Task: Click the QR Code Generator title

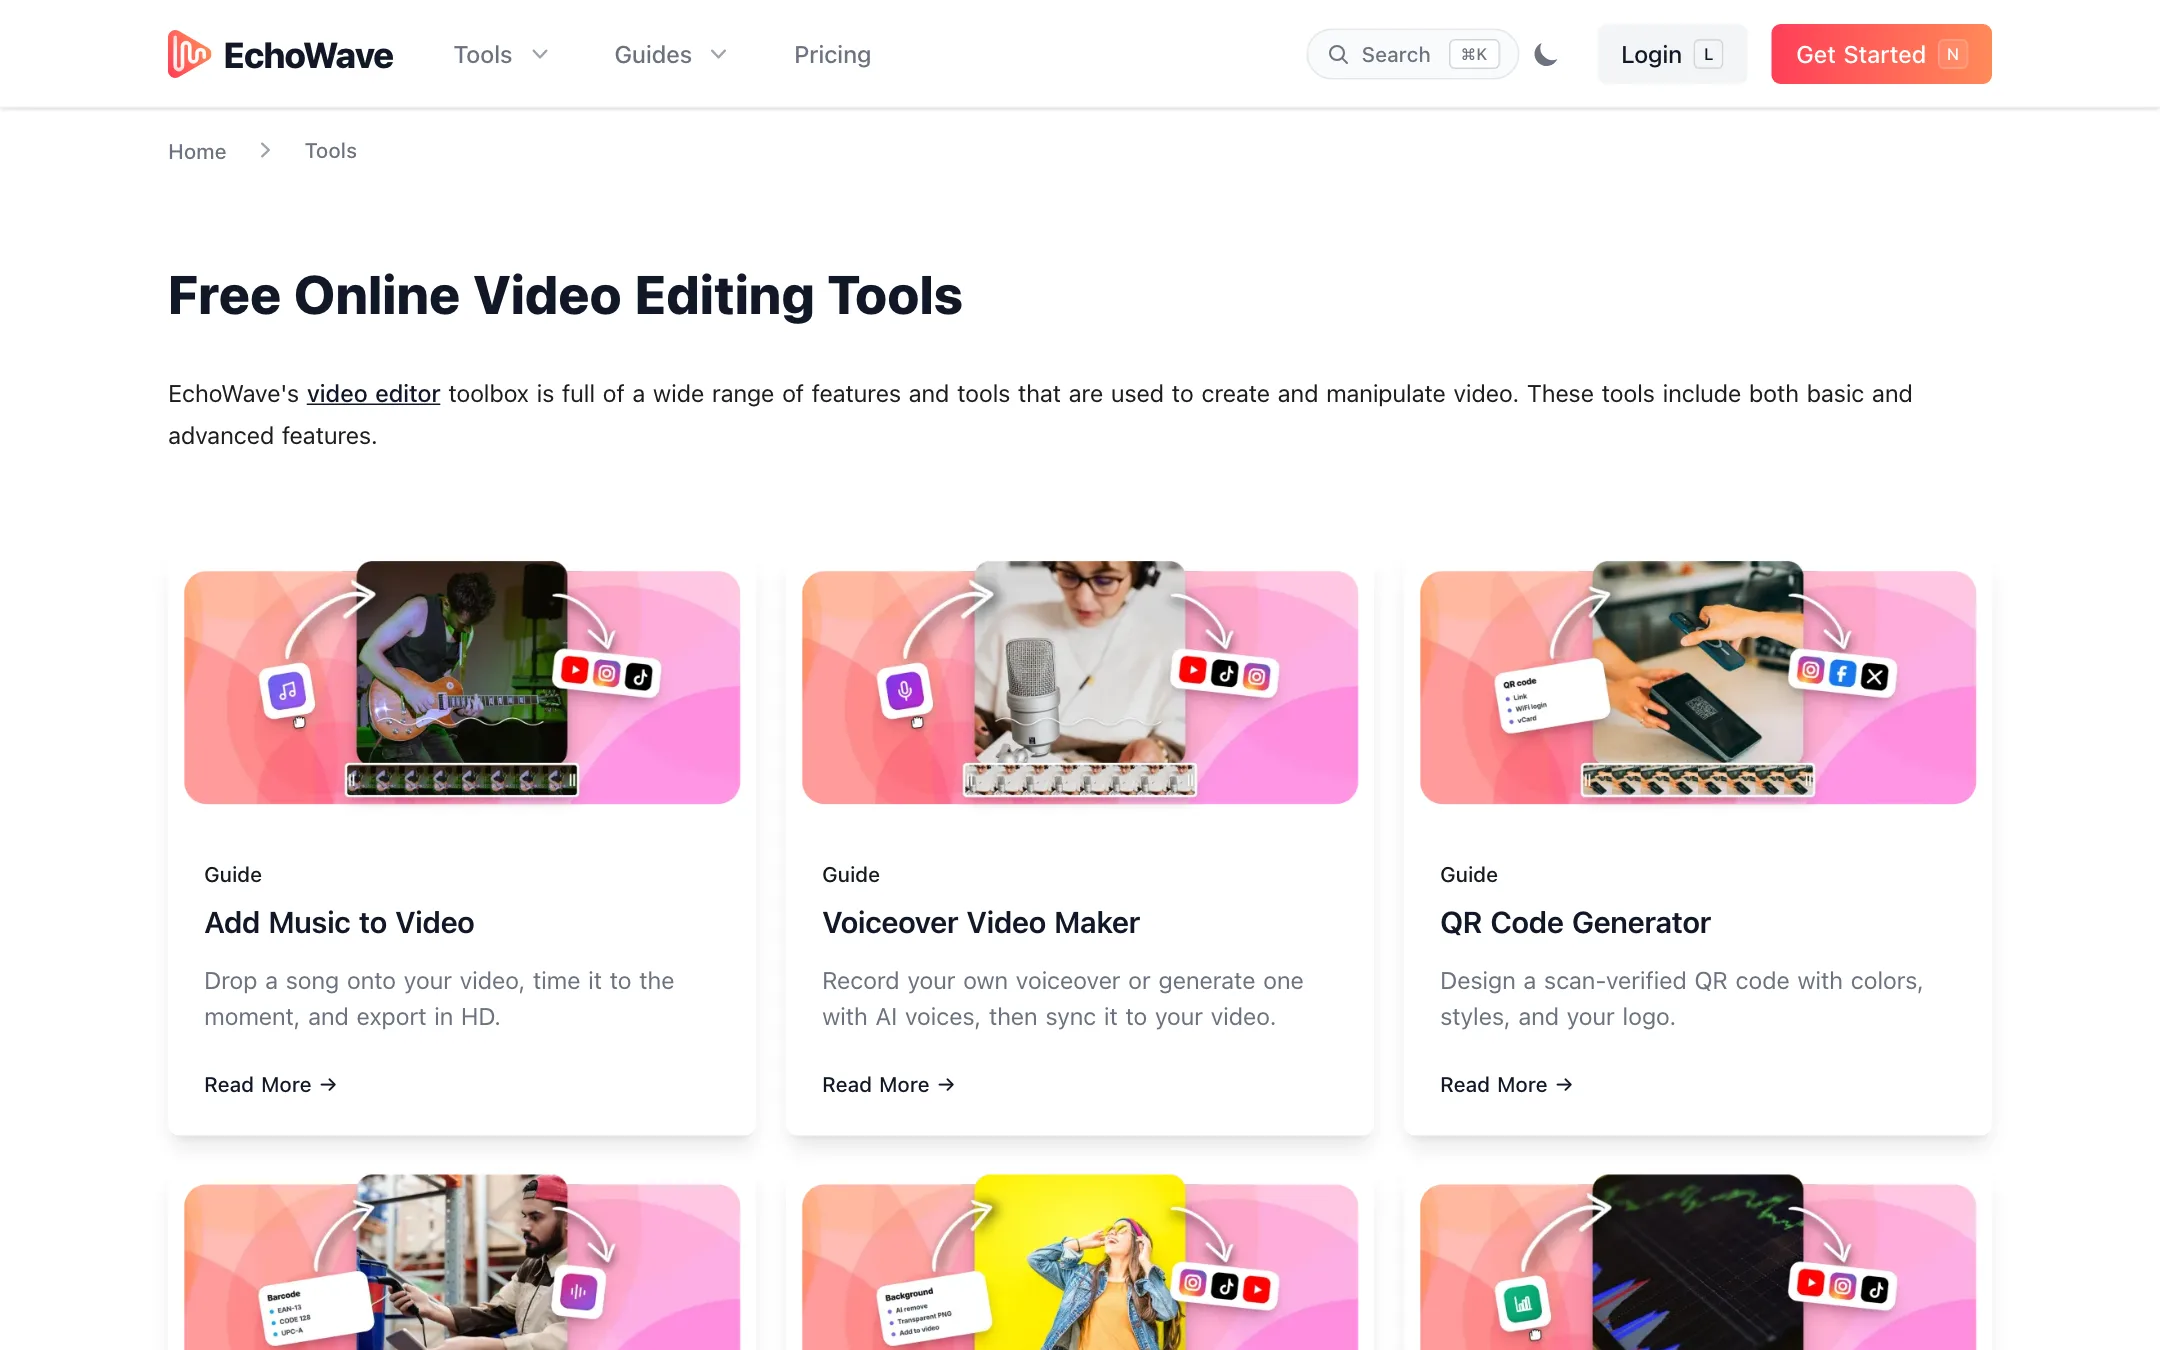Action: point(1575,922)
